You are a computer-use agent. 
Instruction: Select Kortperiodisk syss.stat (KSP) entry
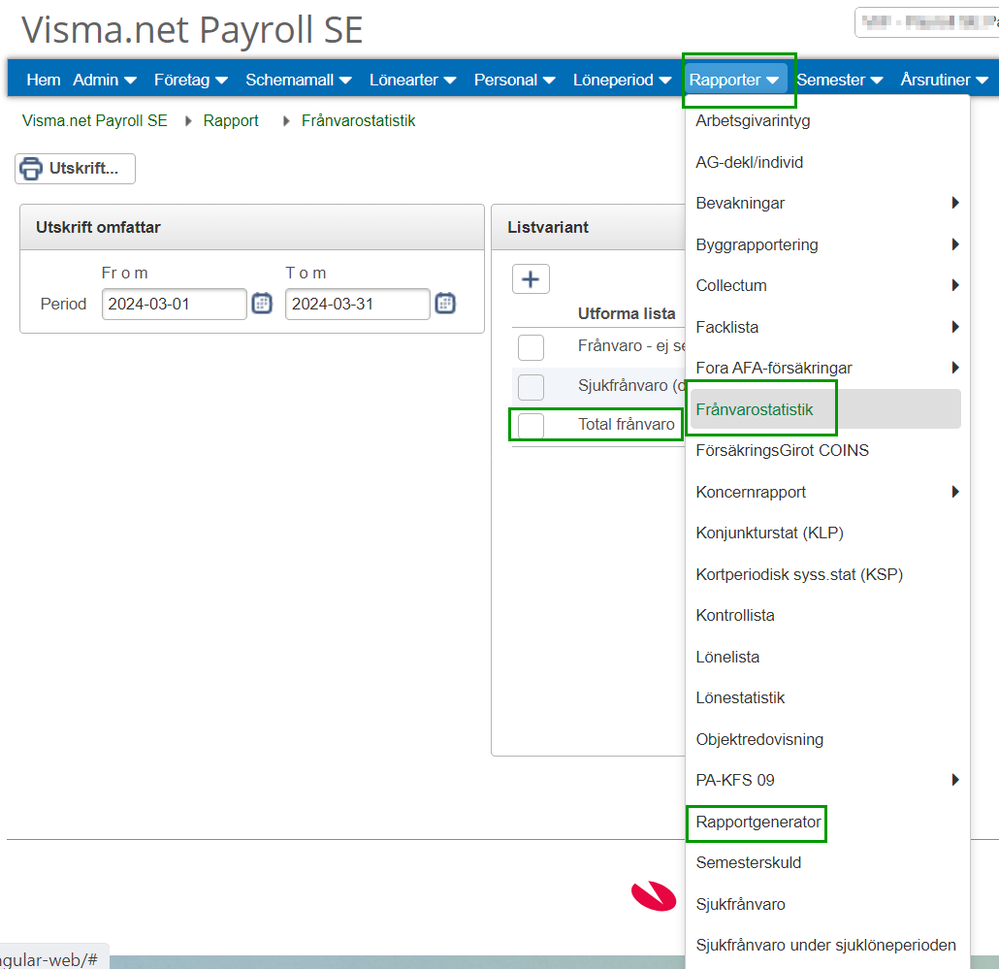pos(799,575)
